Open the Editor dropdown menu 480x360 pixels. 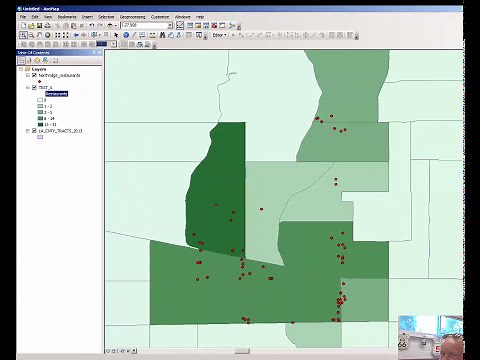pyautogui.click(x=219, y=35)
